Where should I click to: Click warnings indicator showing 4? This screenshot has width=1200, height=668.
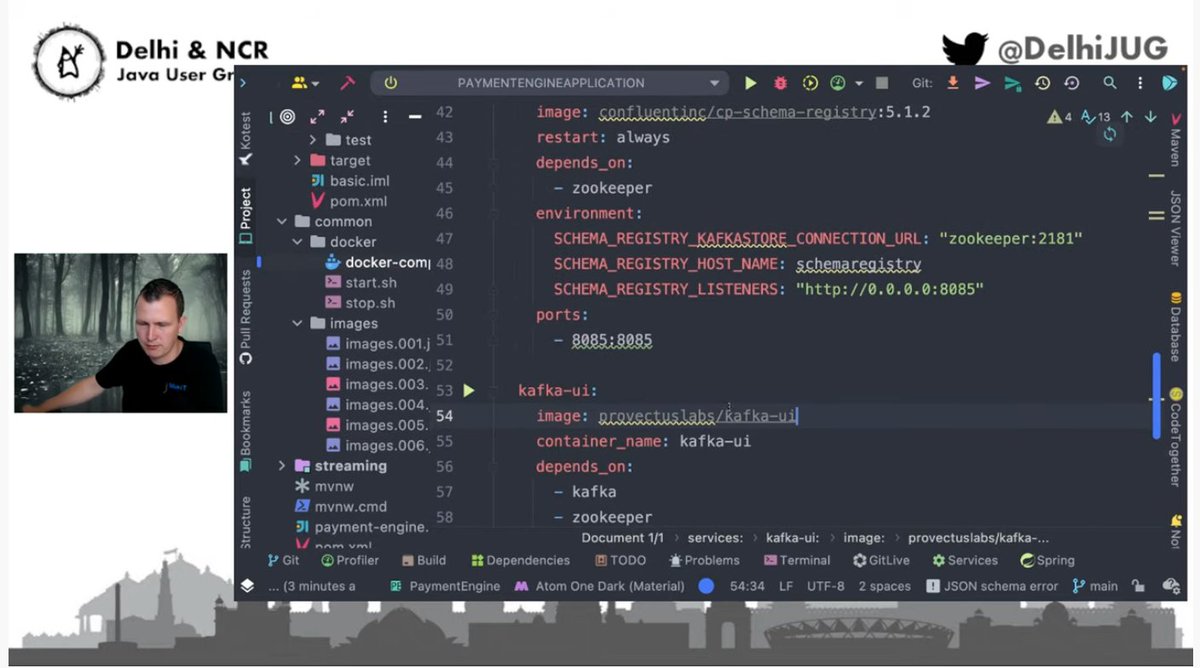click(x=1060, y=117)
